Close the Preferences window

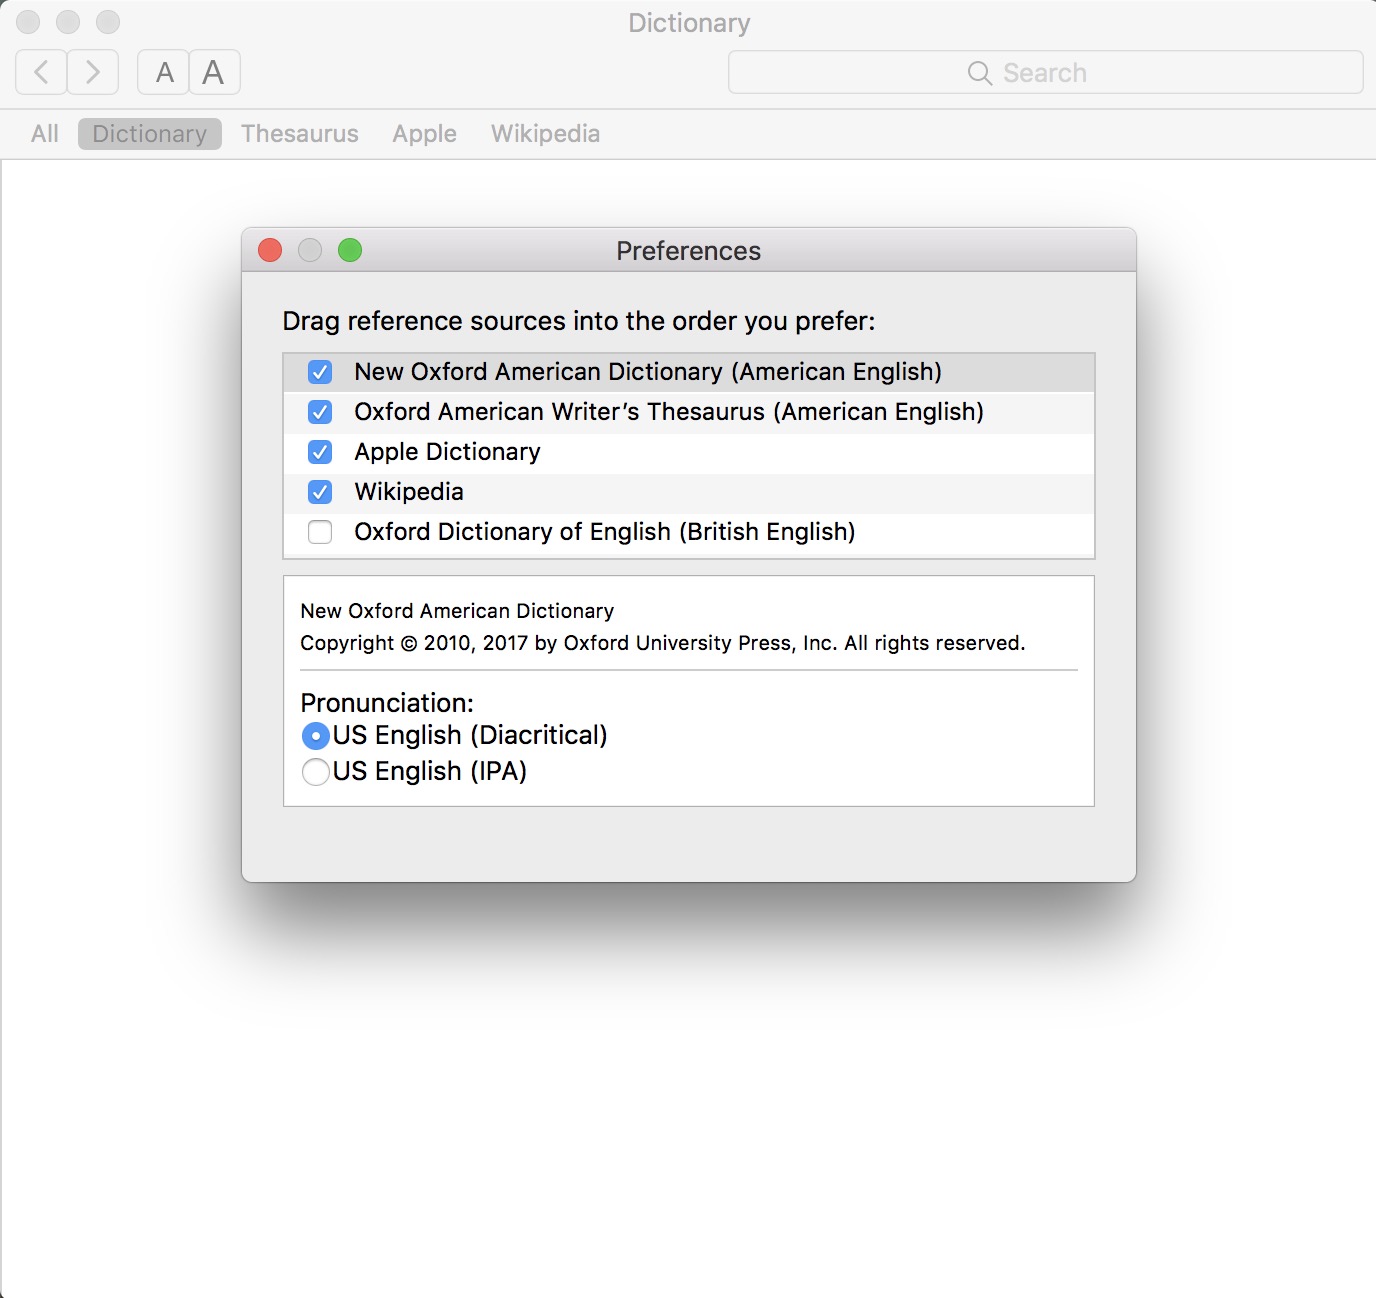pyautogui.click(x=270, y=250)
